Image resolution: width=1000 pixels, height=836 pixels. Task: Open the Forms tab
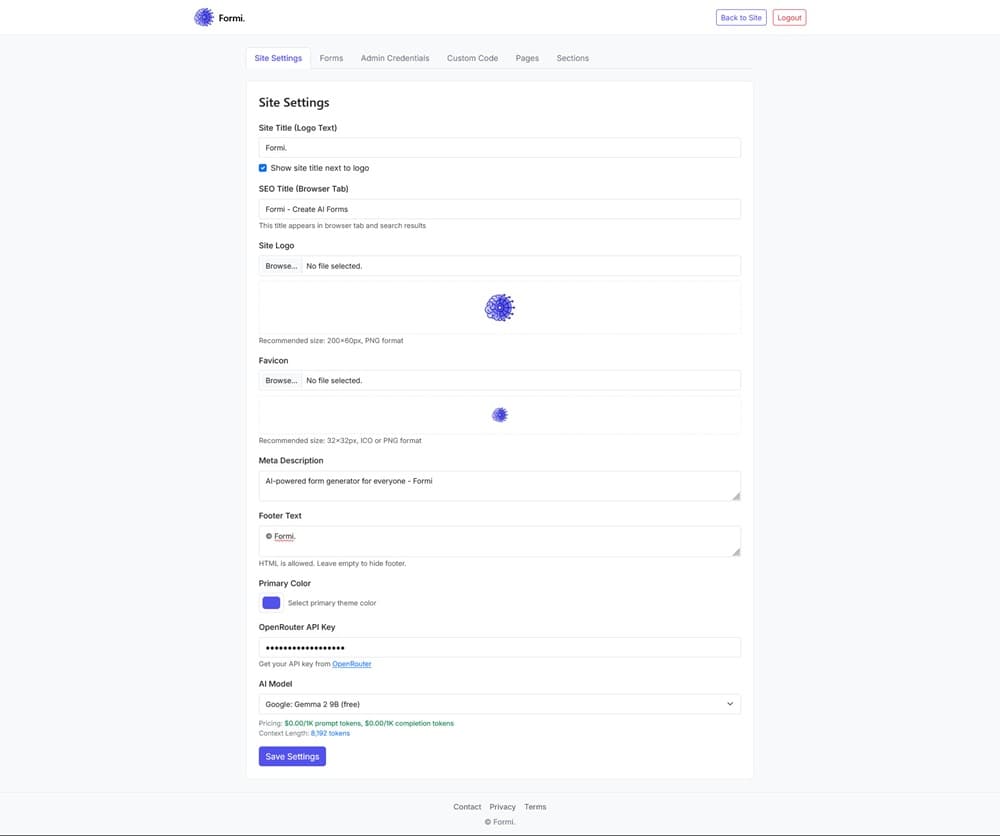(x=331, y=58)
